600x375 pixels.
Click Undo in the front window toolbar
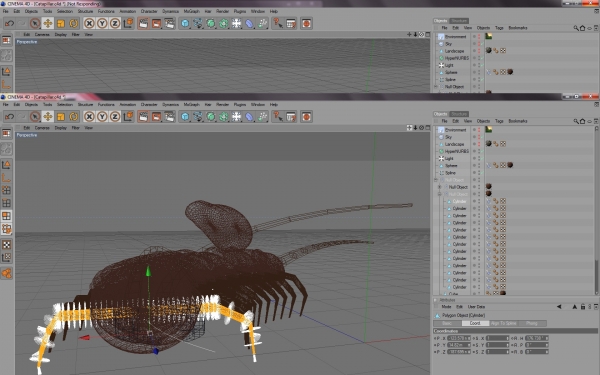tap(9, 117)
